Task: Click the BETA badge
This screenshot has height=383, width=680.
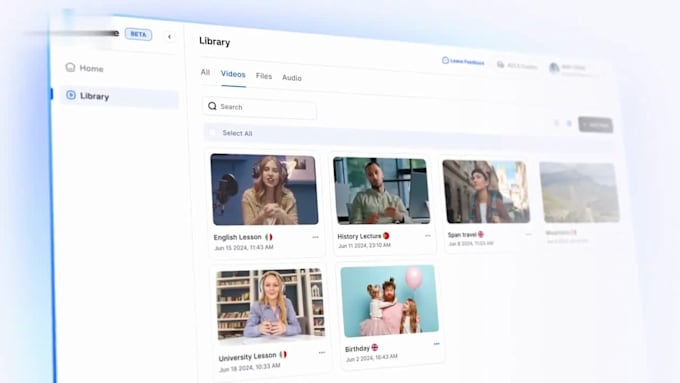Action: [138, 34]
